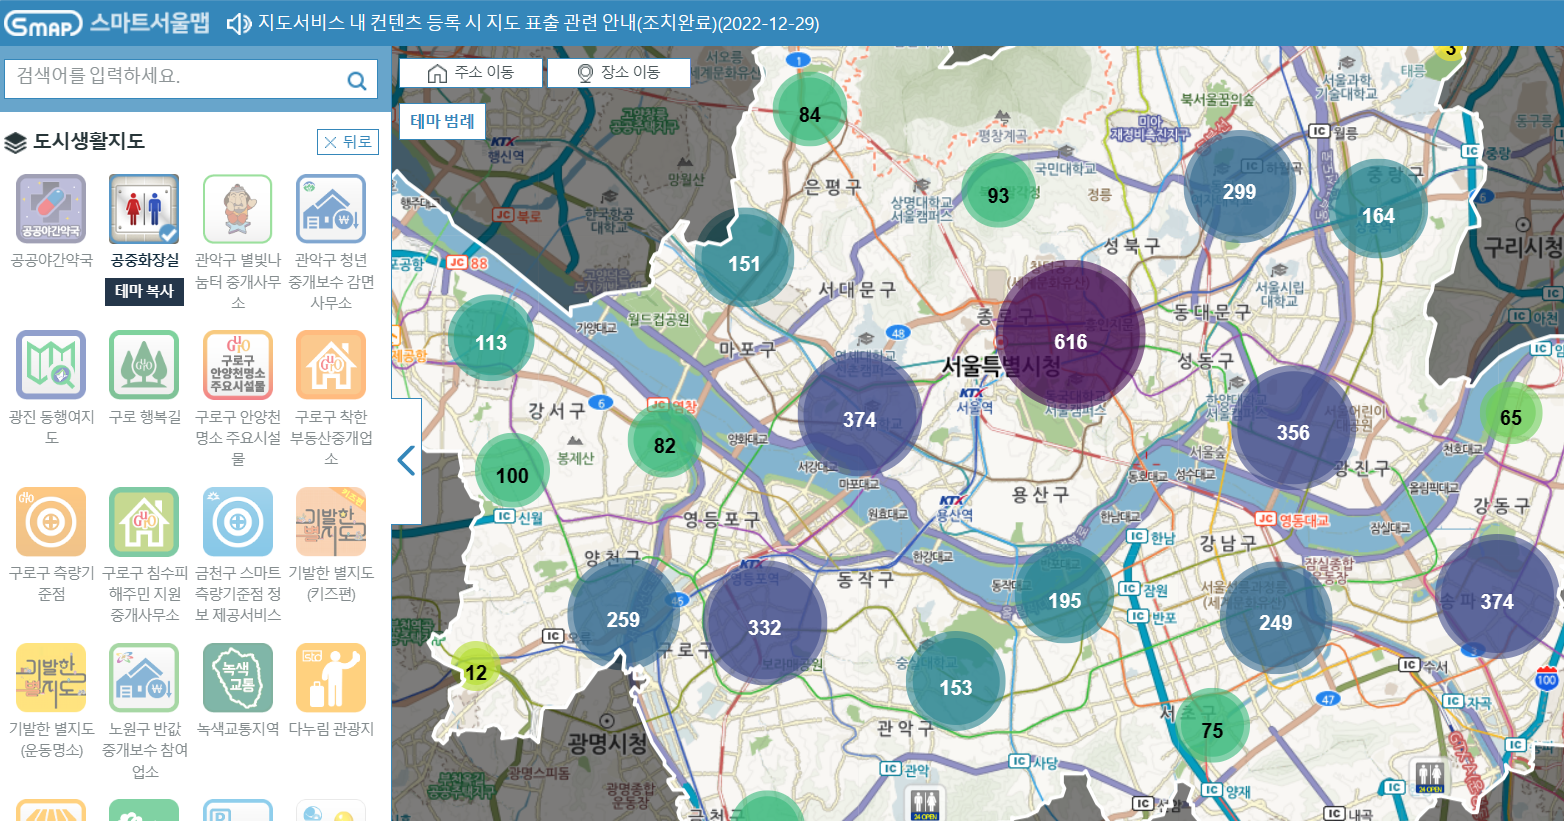This screenshot has width=1564, height=821.
Task: Open the 광진 동행여지도 theme icon
Action: click(51, 365)
